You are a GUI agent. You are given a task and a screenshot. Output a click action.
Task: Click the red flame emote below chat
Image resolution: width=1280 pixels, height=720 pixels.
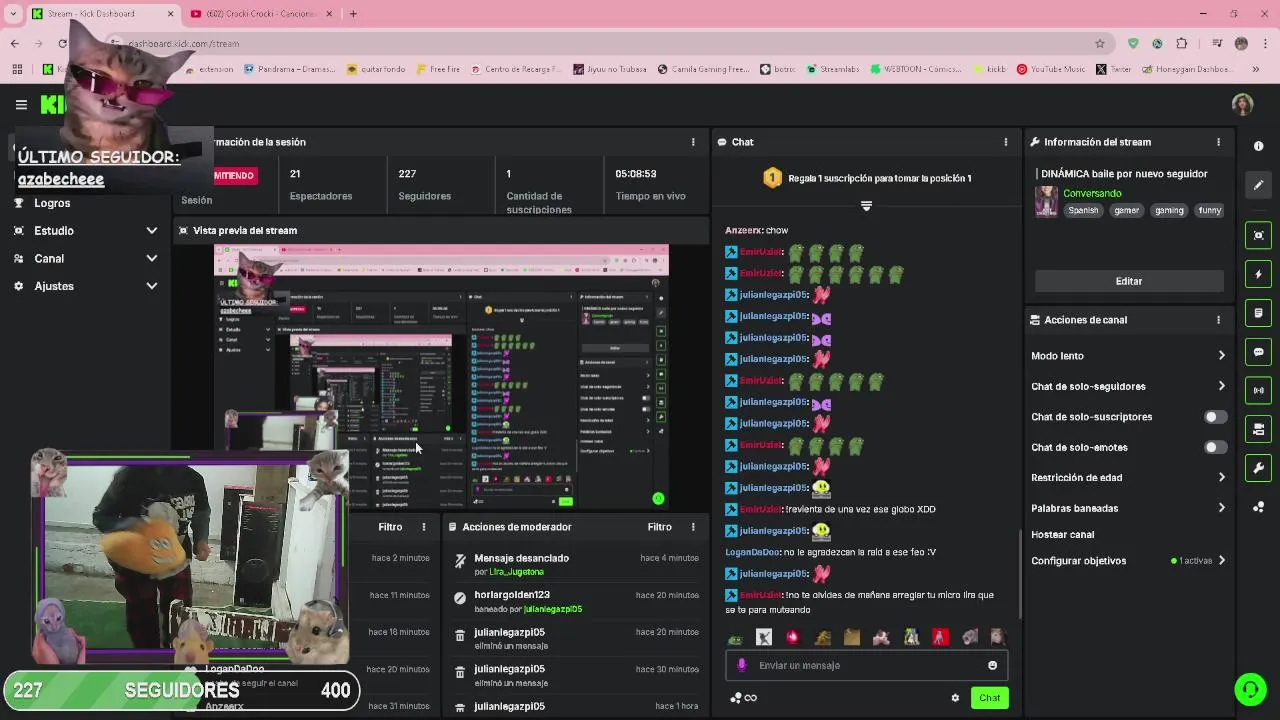(x=793, y=637)
